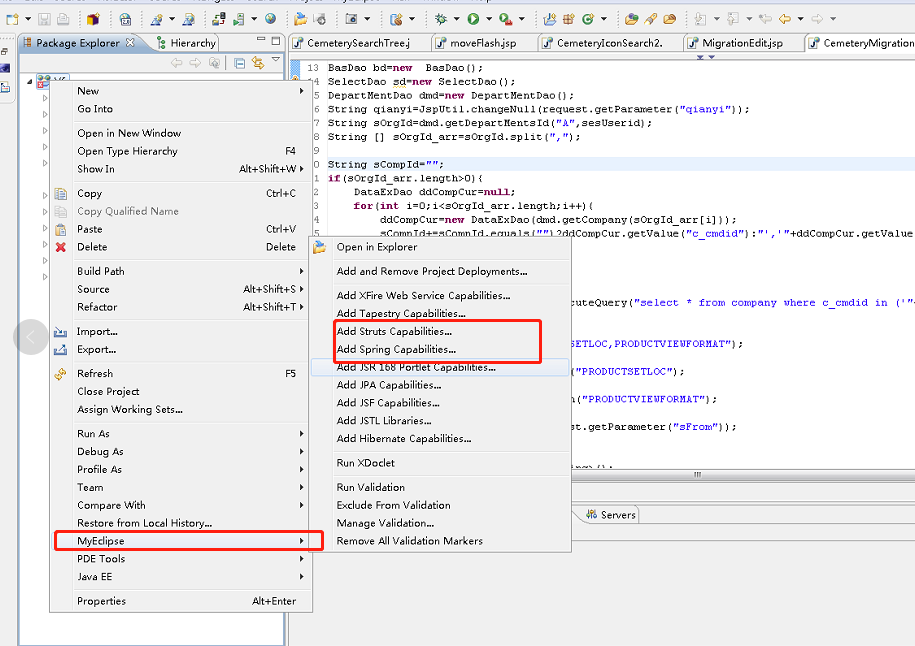Viewport: 915px width, 646px height.
Task: Select Add Struts Capabilities from the menu
Action: pyautogui.click(x=395, y=331)
